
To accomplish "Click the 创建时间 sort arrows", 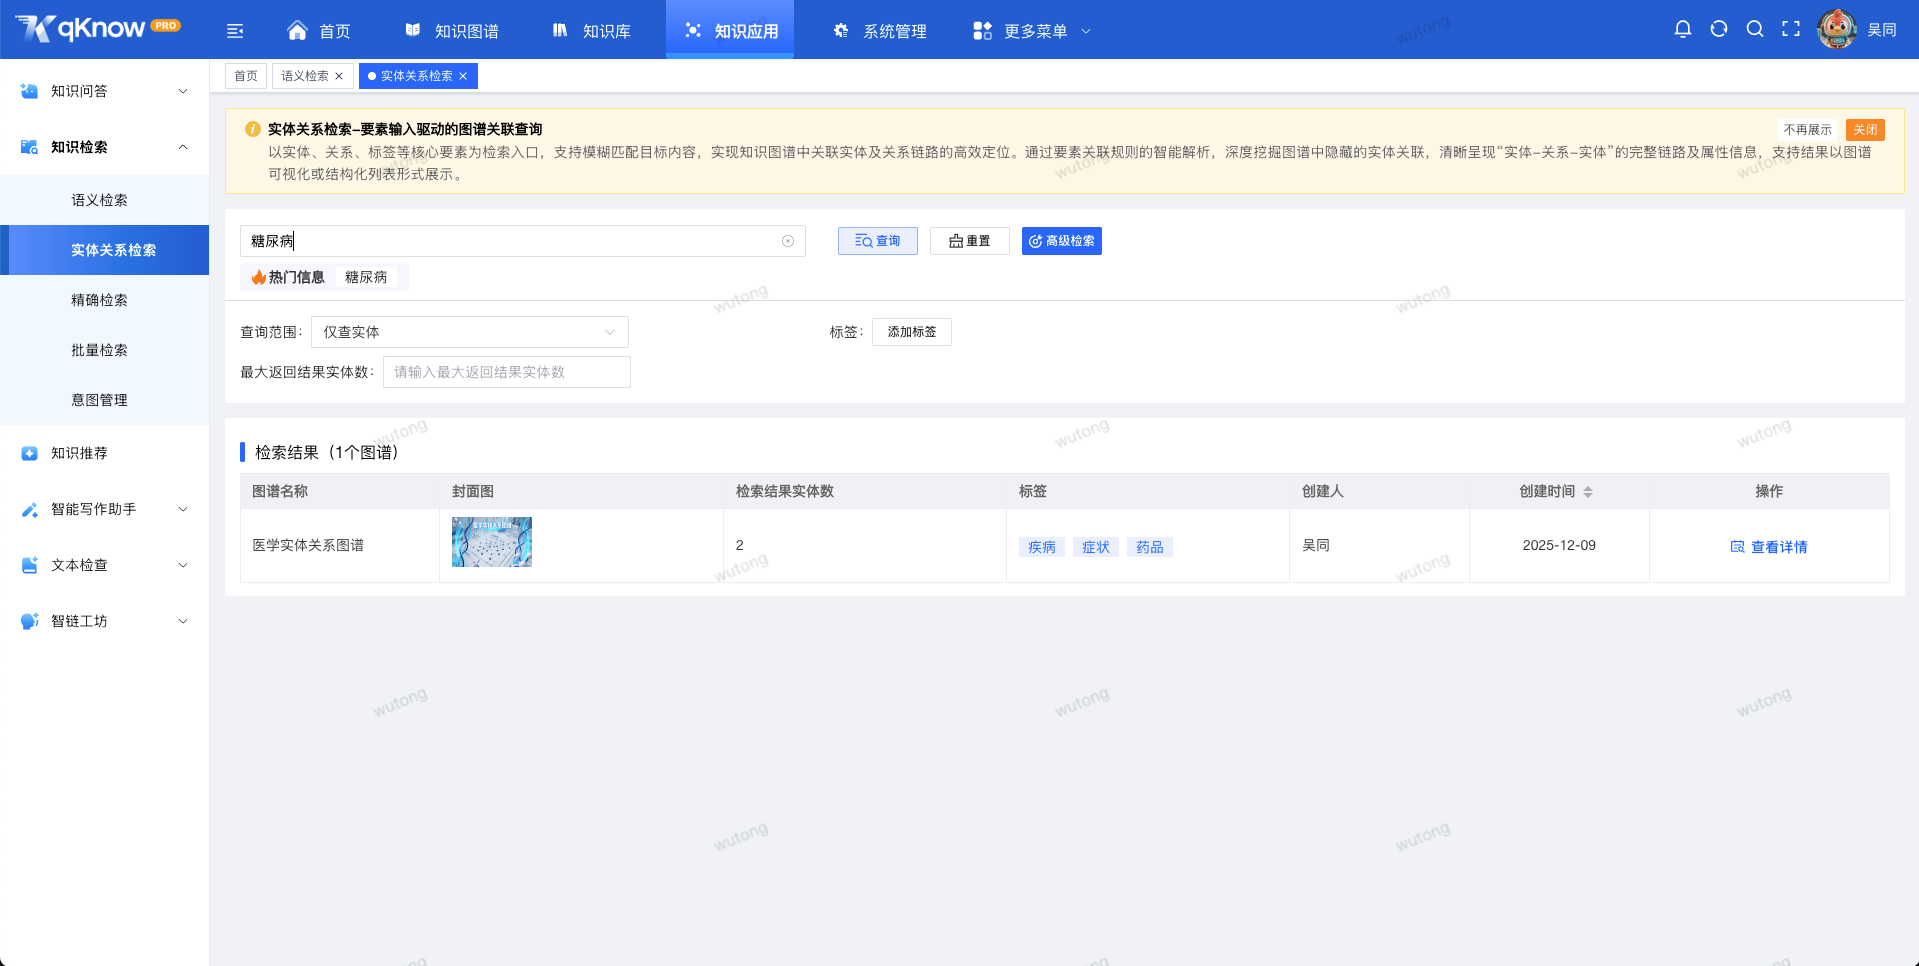I will [1590, 491].
